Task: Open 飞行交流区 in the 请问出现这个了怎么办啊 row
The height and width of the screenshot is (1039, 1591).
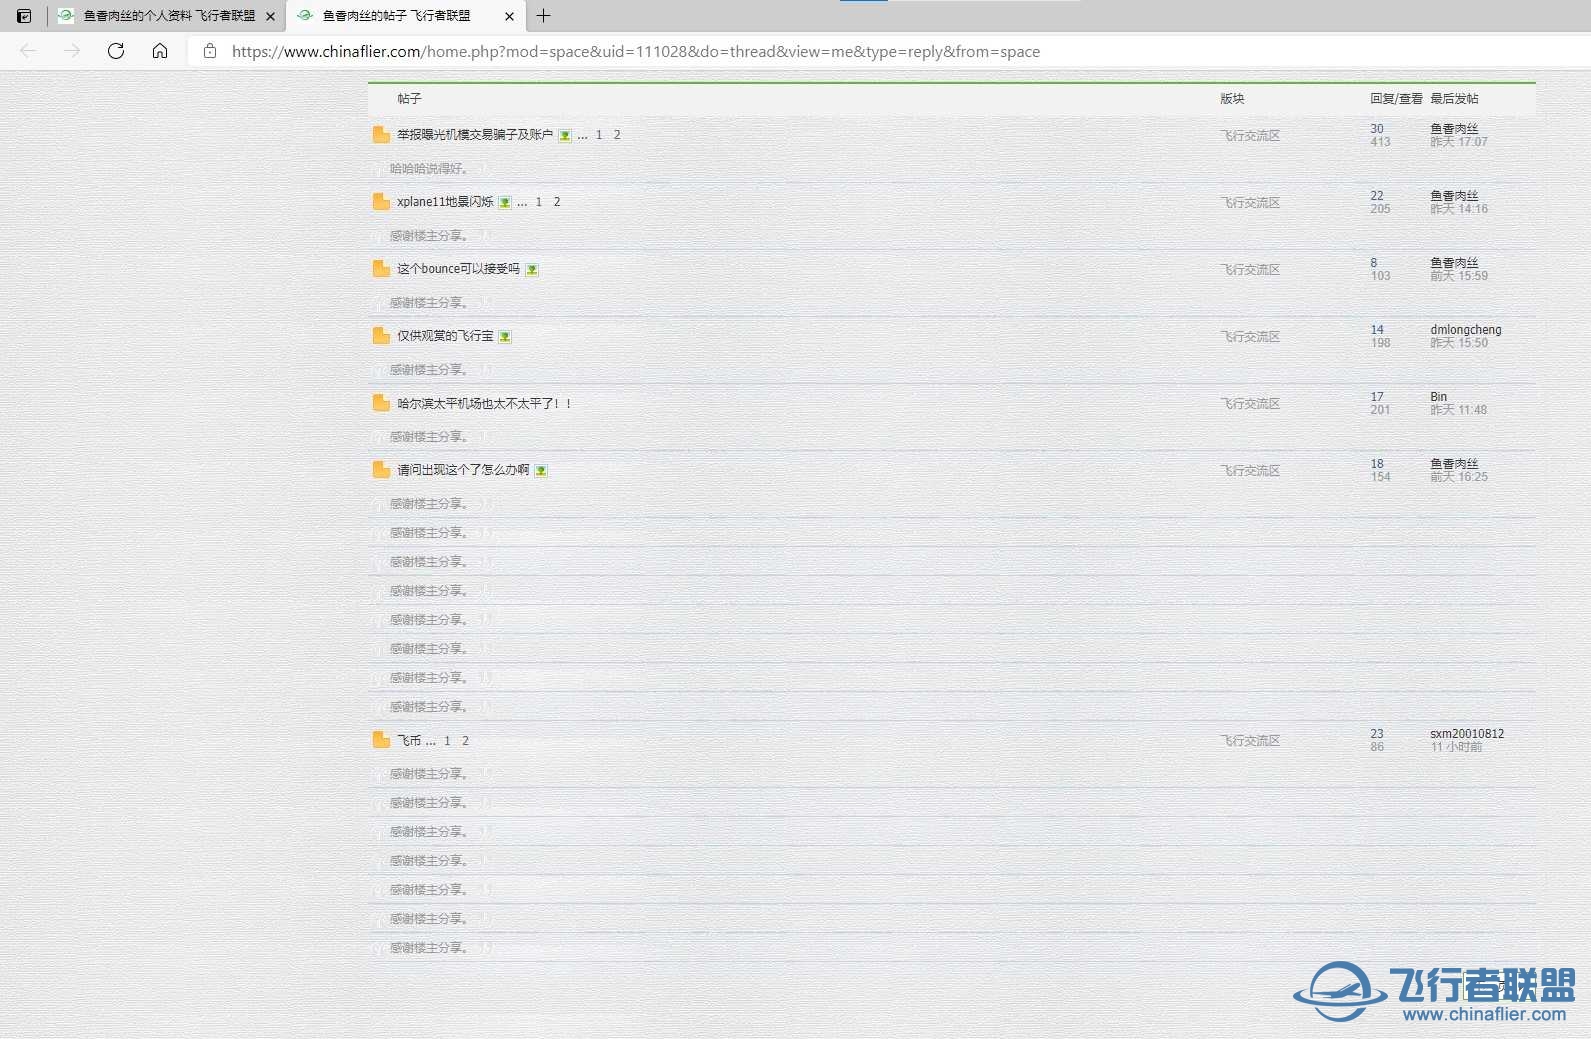Action: click(1250, 470)
